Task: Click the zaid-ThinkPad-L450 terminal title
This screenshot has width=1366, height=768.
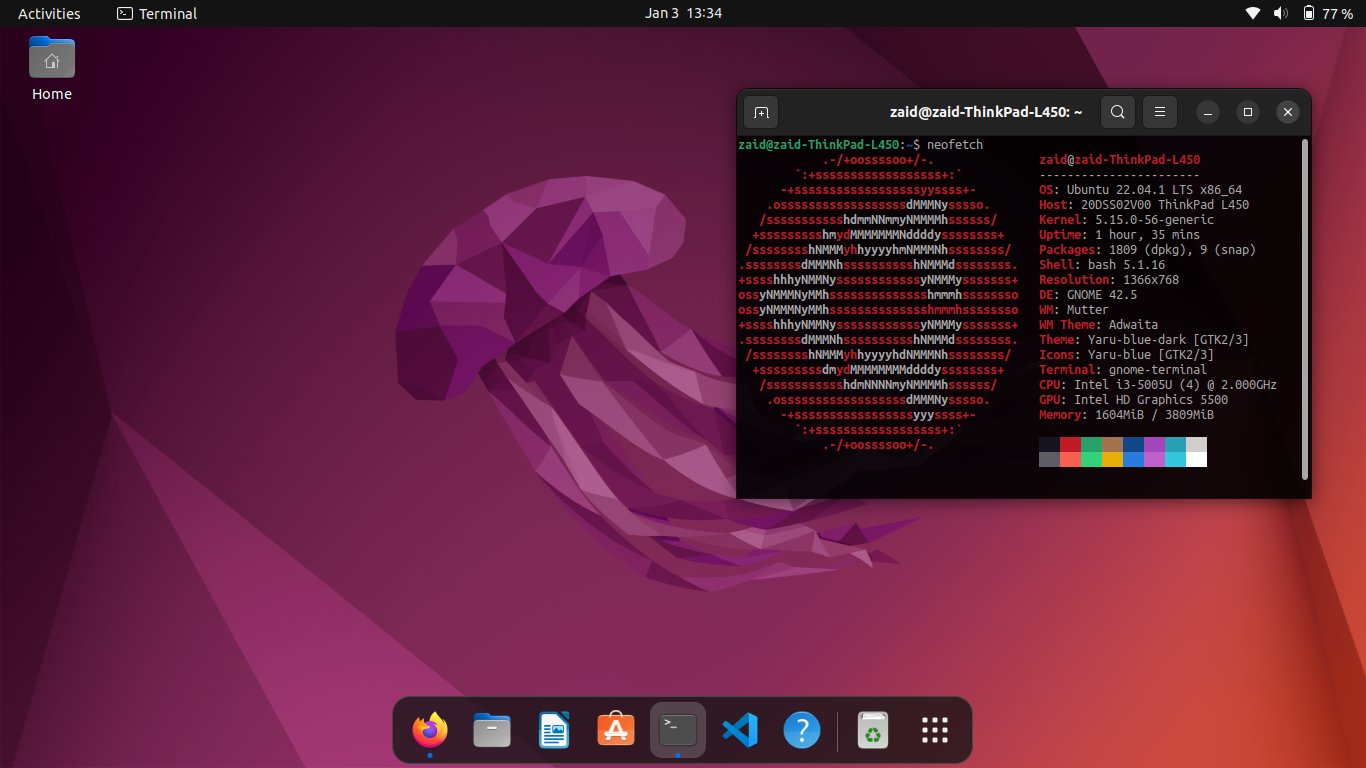Action: coord(984,112)
